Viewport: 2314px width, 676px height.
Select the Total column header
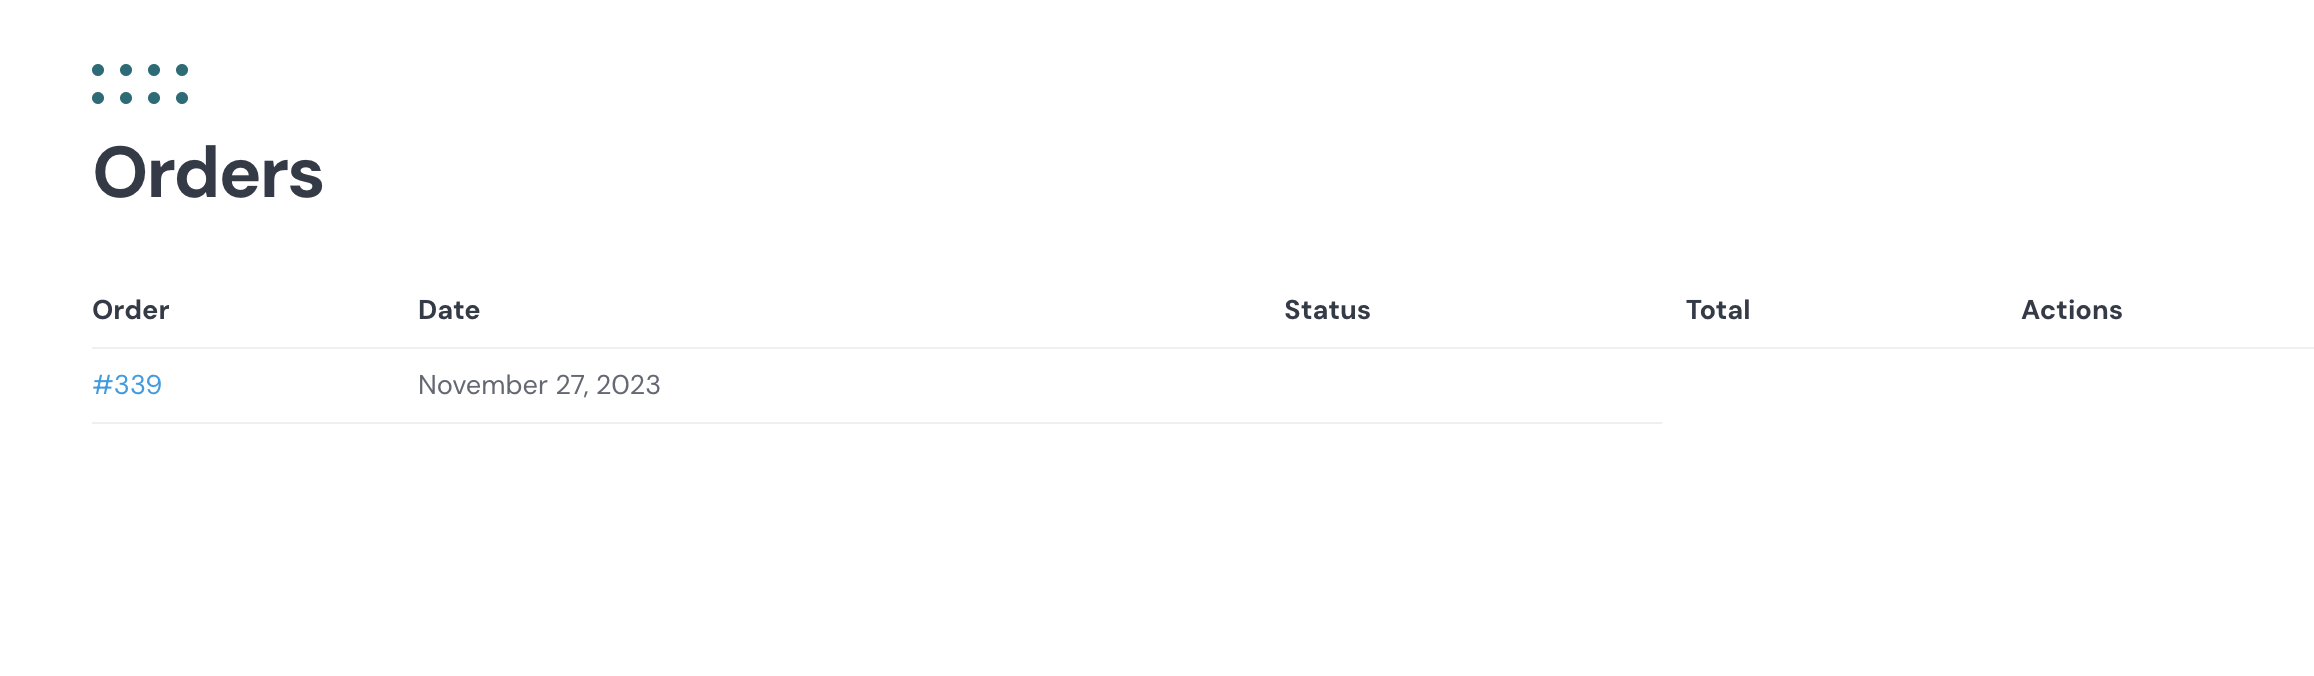(1718, 310)
